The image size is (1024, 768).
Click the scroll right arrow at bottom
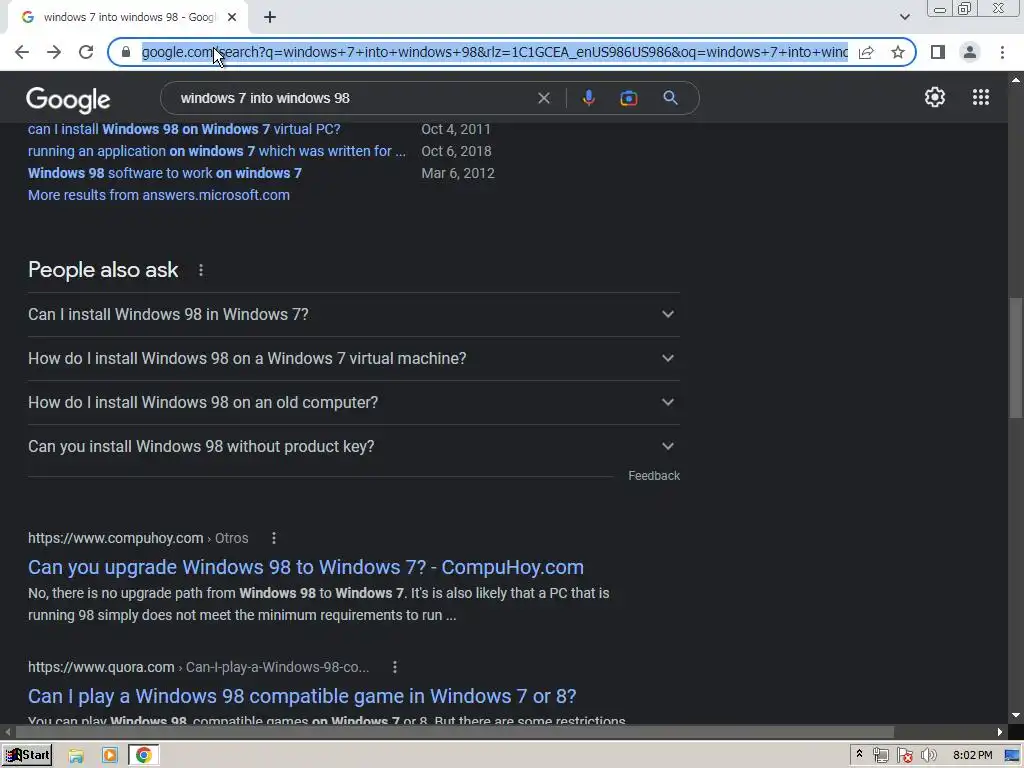tap(1000, 731)
